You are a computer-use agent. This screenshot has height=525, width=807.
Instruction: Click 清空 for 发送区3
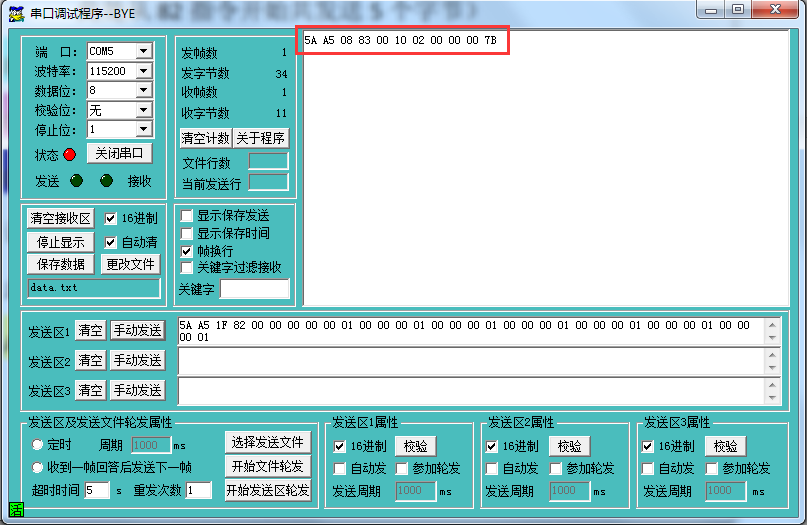(91, 390)
